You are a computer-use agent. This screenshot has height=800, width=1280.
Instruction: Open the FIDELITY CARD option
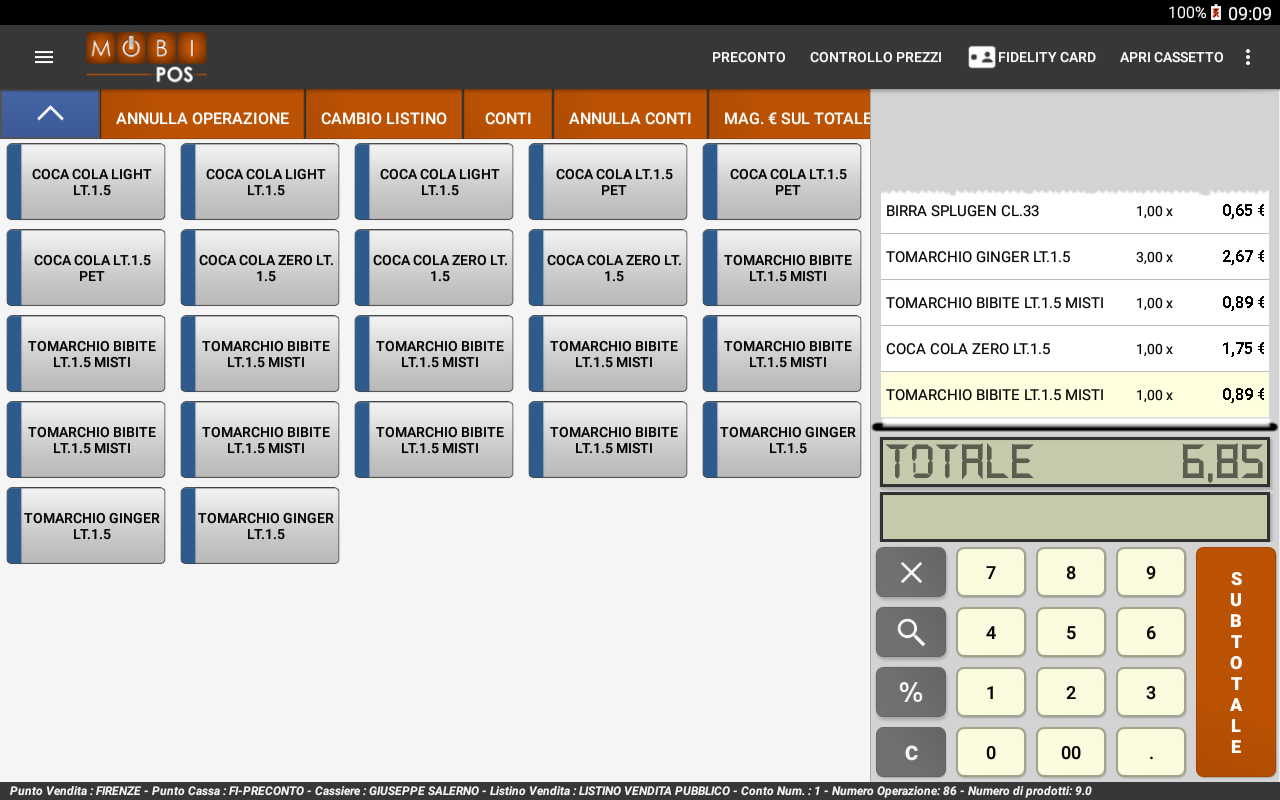[x=1032, y=57]
